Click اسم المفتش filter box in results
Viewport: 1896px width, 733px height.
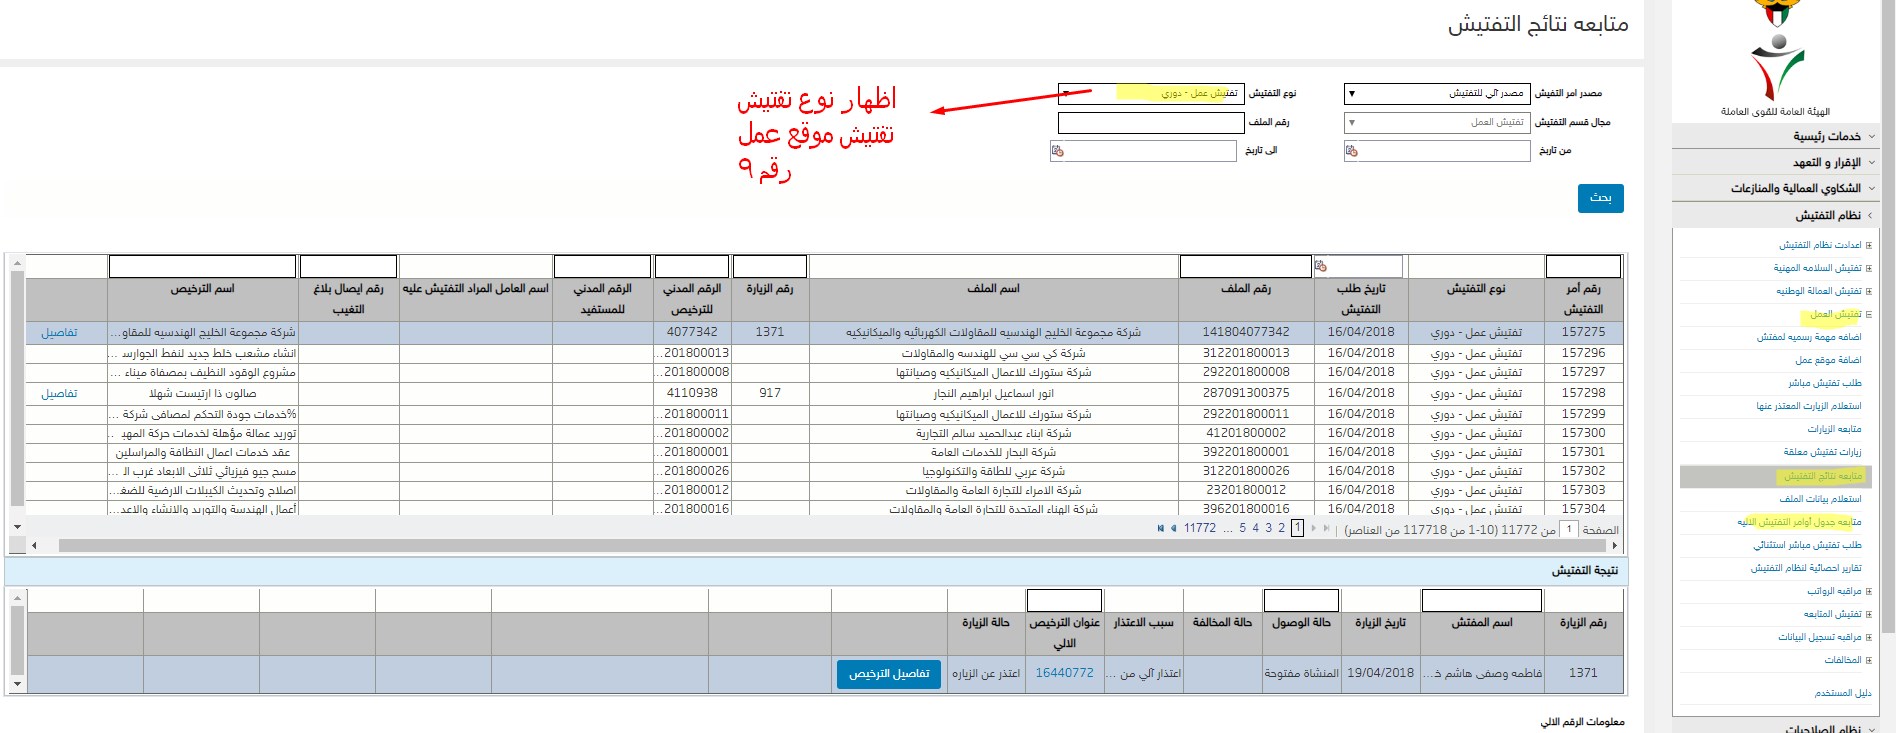1481,600
